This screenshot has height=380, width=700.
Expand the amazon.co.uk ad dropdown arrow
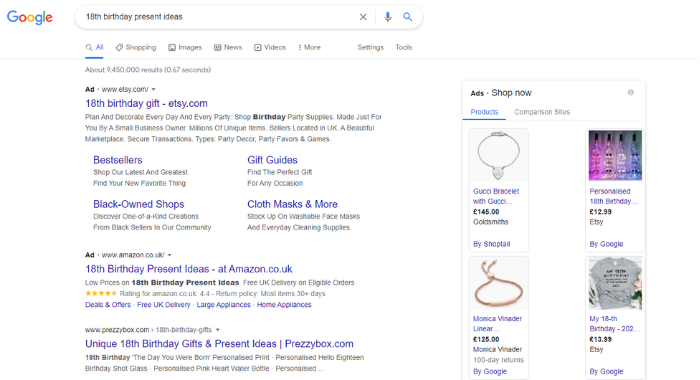(x=170, y=255)
